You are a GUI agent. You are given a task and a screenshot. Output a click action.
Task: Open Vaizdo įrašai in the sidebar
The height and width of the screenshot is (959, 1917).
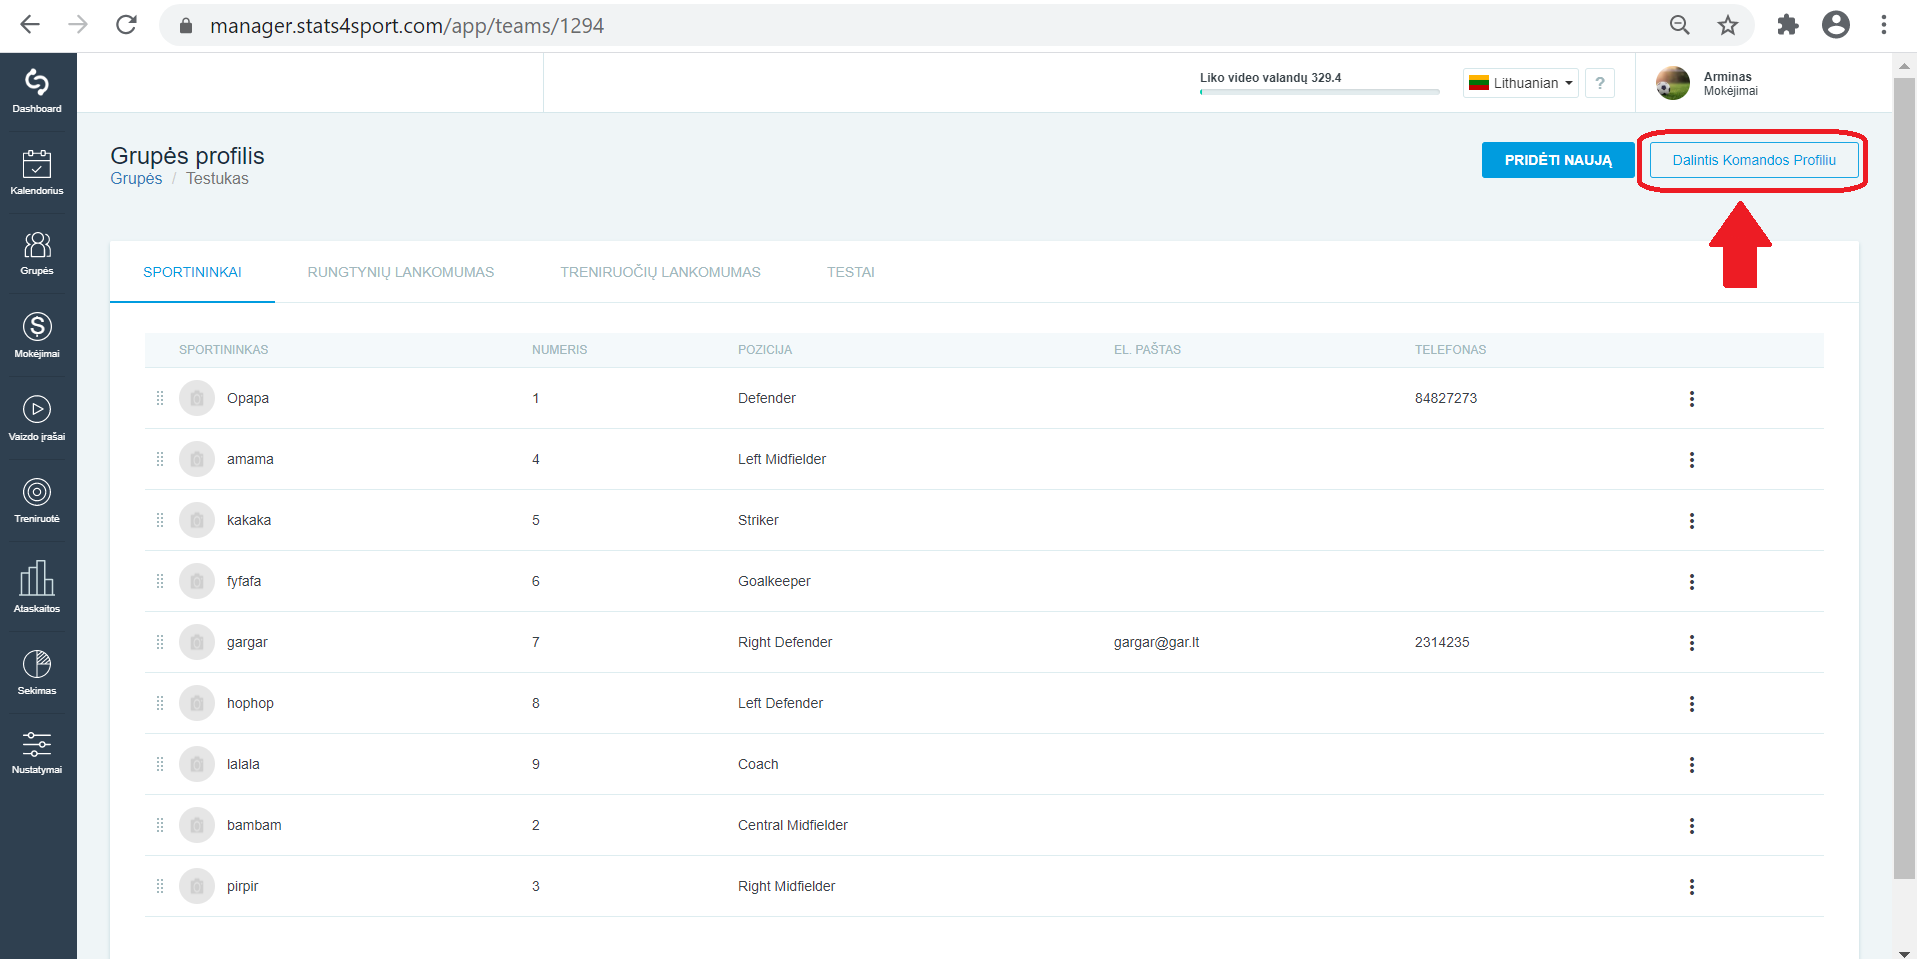pos(37,418)
